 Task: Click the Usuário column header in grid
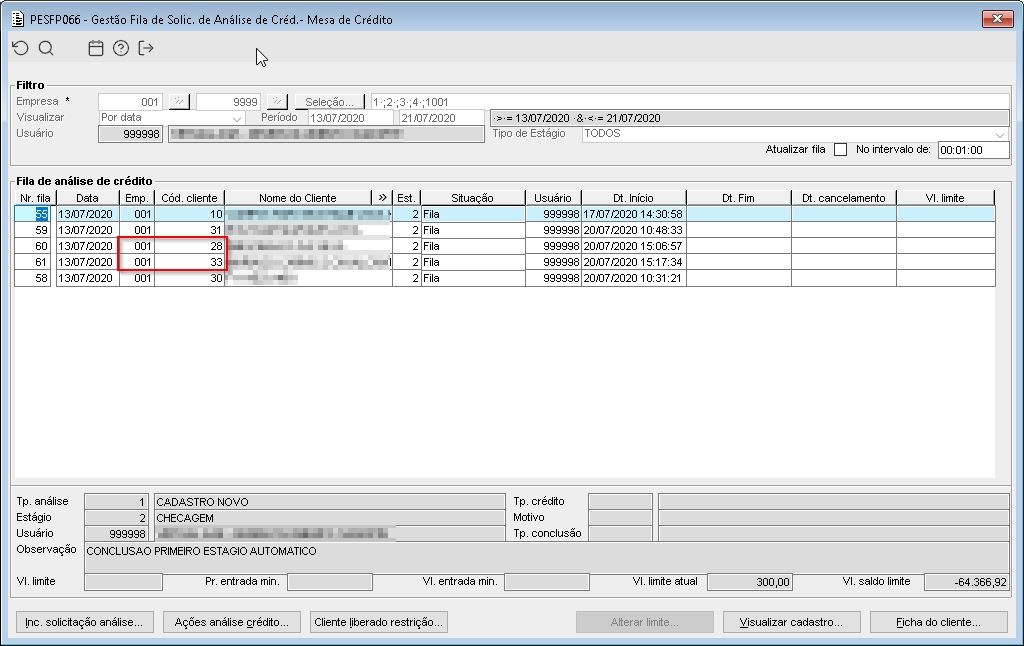click(552, 197)
